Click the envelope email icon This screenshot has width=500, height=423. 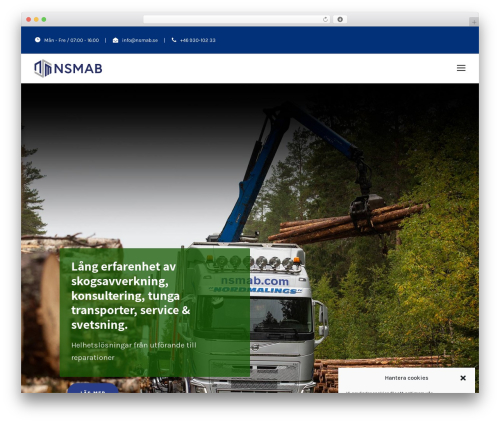(115, 40)
